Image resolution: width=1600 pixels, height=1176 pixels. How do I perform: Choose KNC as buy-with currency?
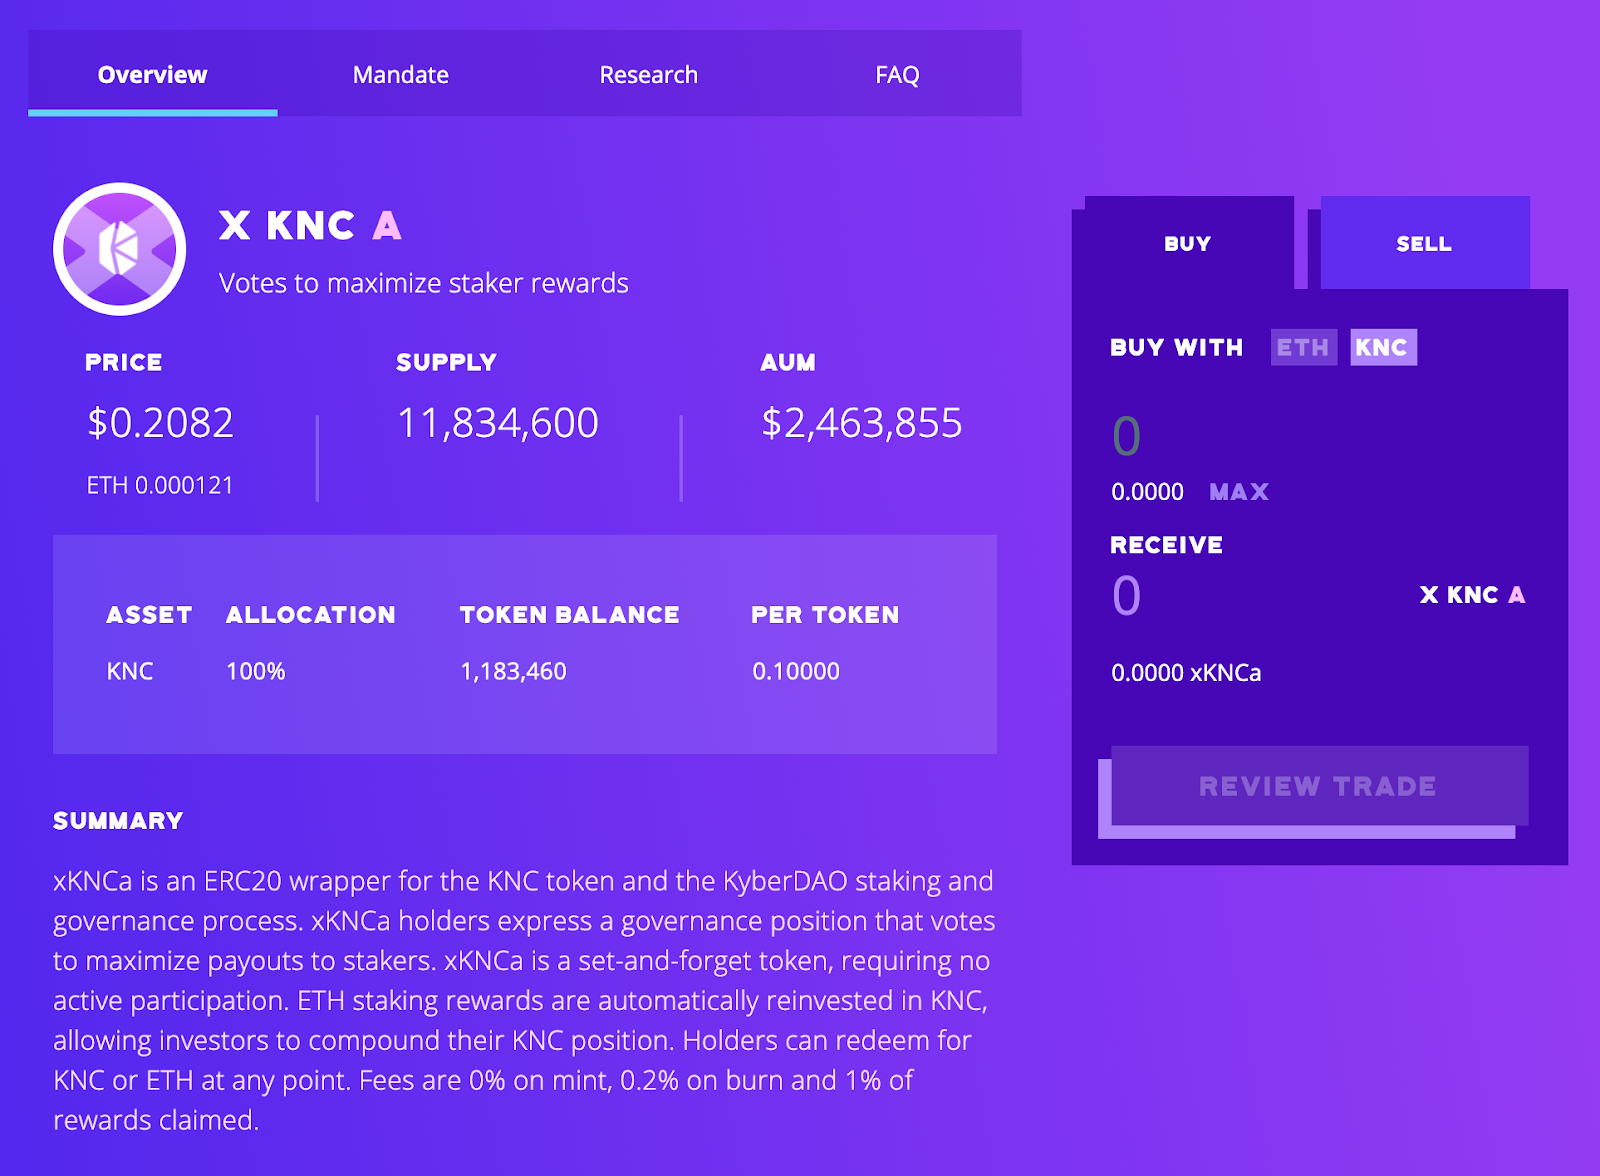click(1382, 348)
